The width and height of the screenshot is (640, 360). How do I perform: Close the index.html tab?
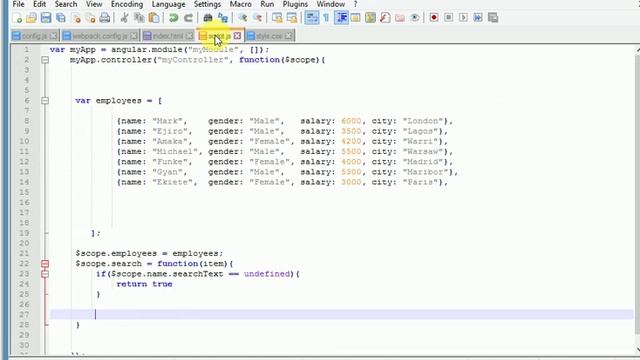(189, 36)
